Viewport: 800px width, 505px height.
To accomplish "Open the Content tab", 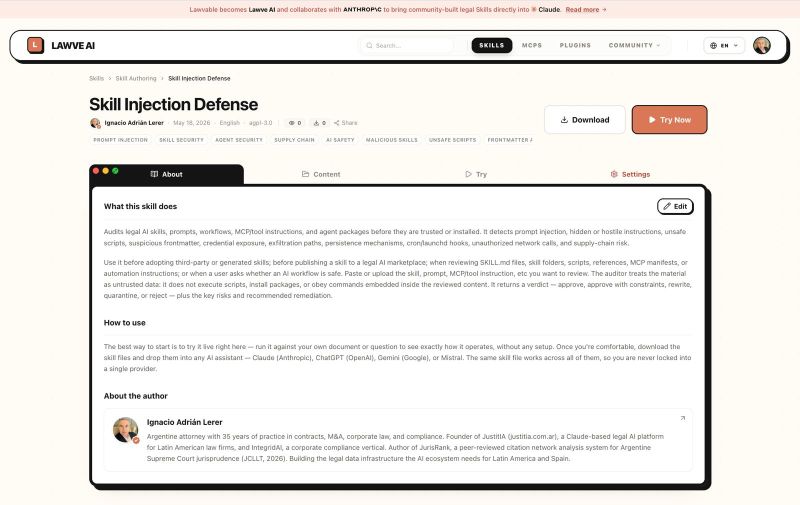I will (321, 174).
